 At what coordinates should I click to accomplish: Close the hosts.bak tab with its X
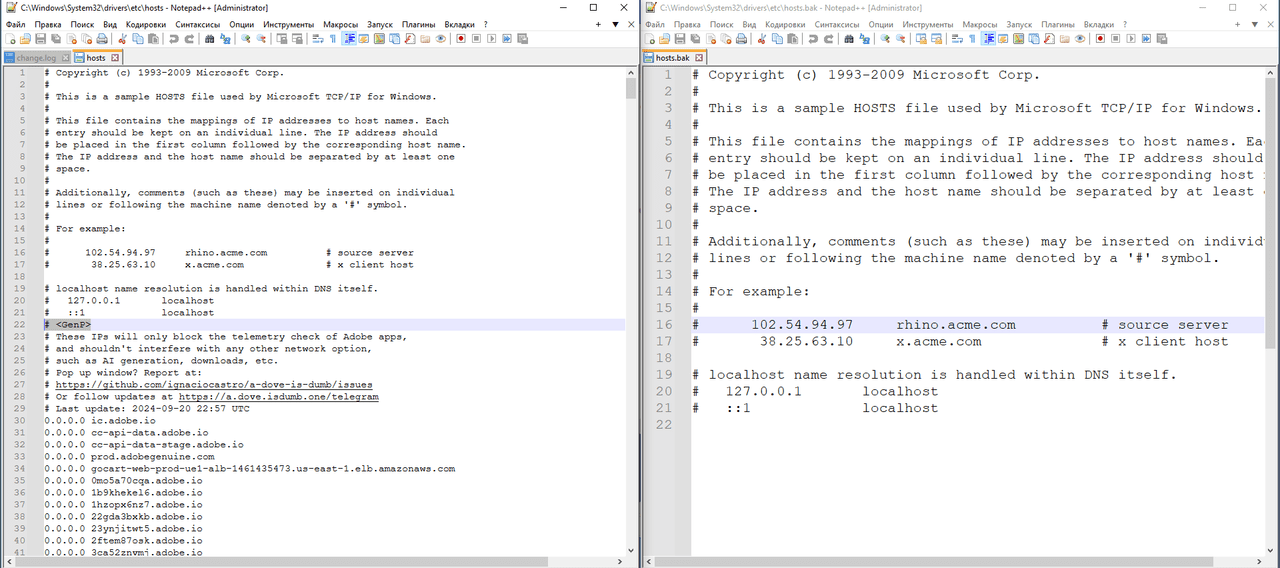coord(700,58)
